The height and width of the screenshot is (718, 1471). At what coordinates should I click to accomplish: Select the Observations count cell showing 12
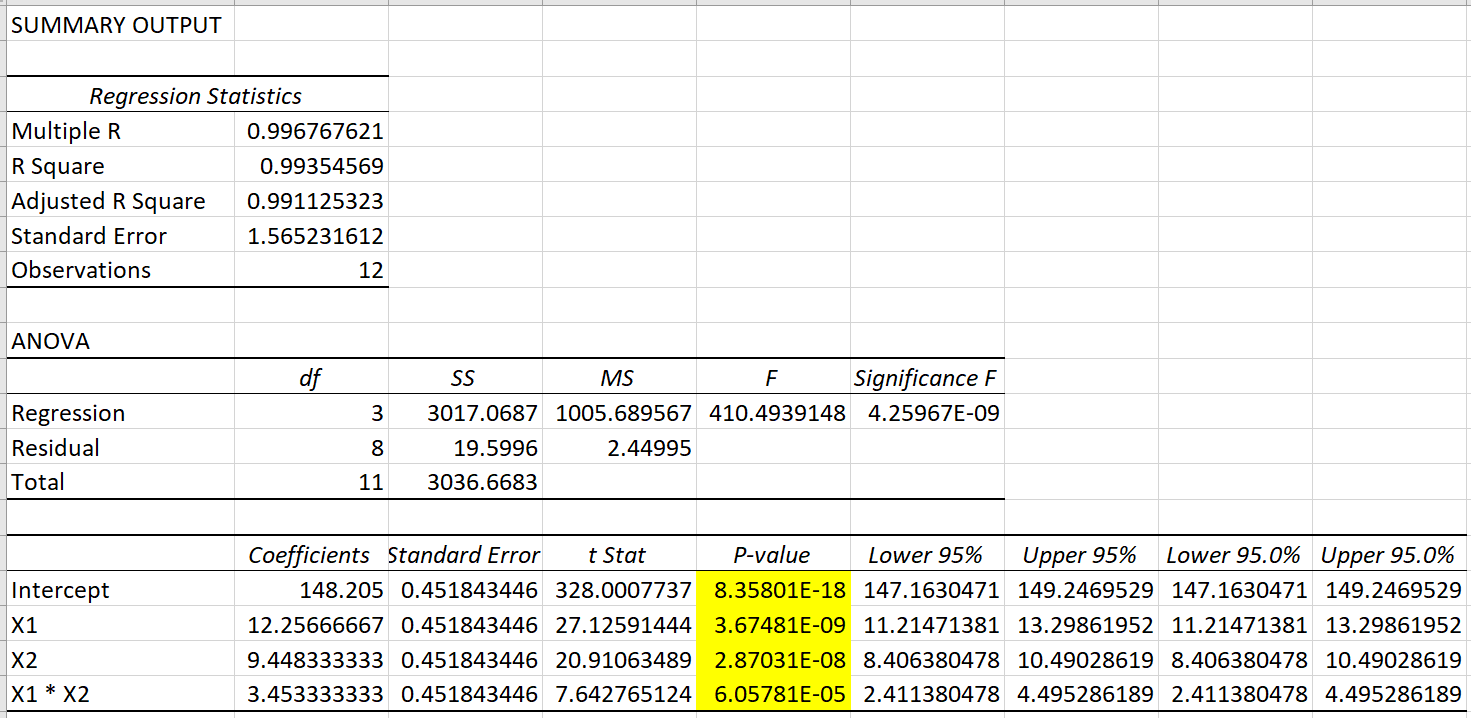click(x=370, y=270)
